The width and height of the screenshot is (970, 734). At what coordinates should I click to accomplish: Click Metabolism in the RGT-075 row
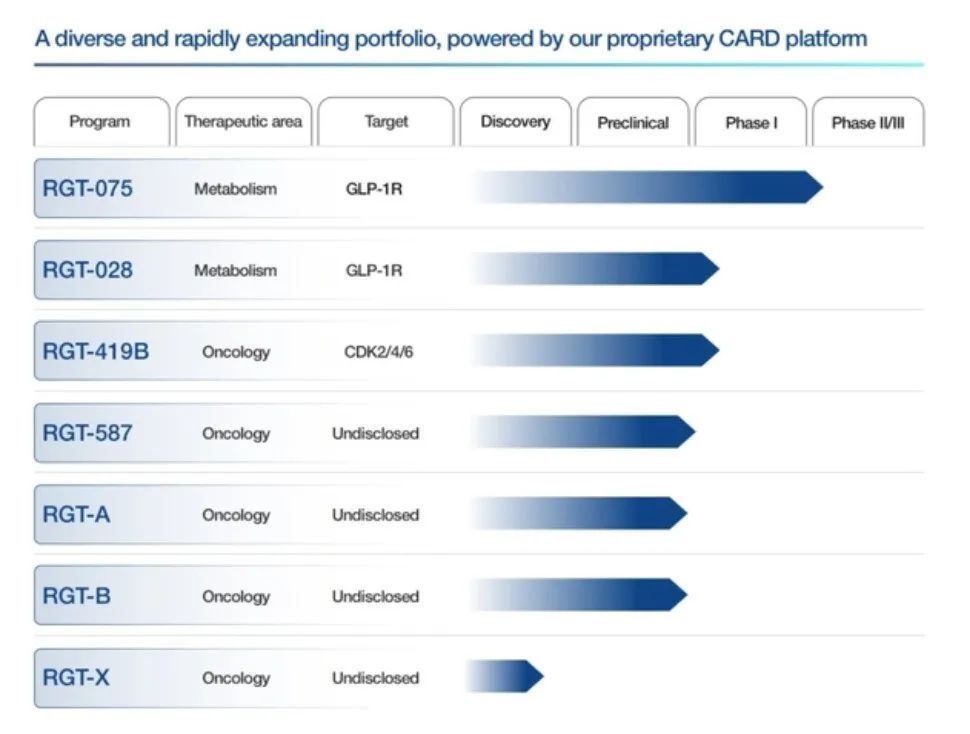click(x=236, y=189)
